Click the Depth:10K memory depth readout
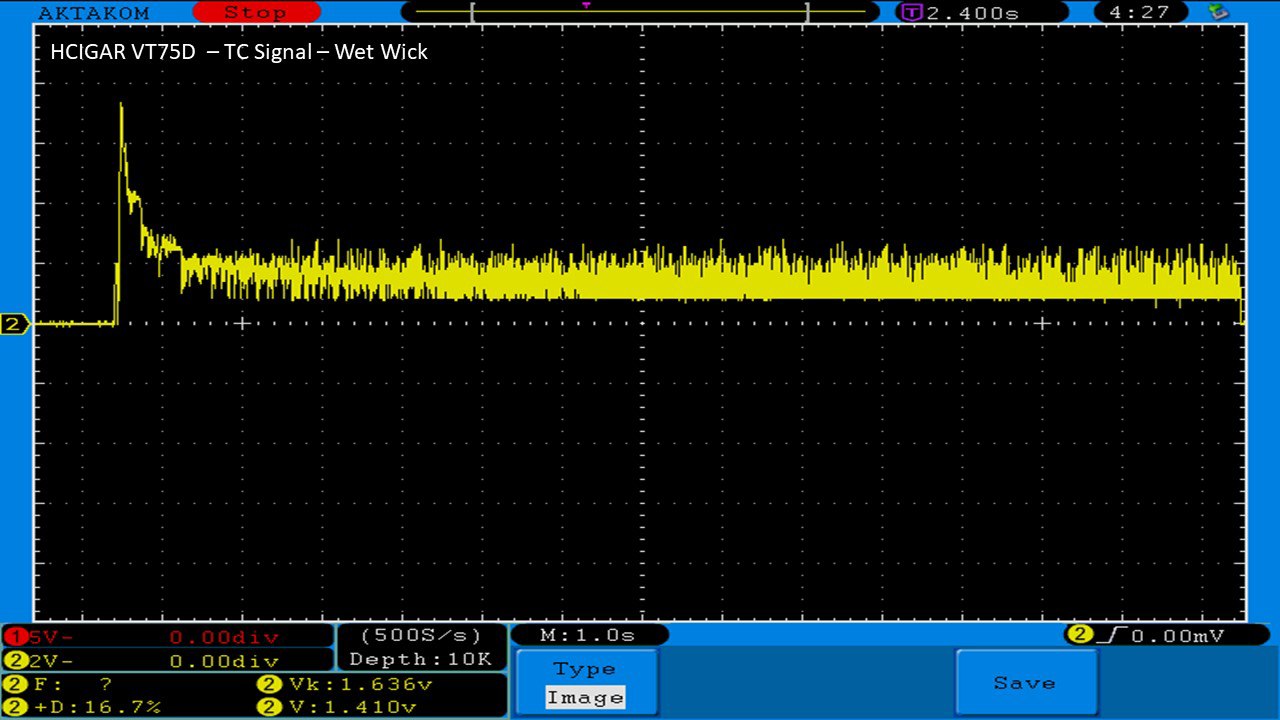1280x720 pixels. coord(420,660)
